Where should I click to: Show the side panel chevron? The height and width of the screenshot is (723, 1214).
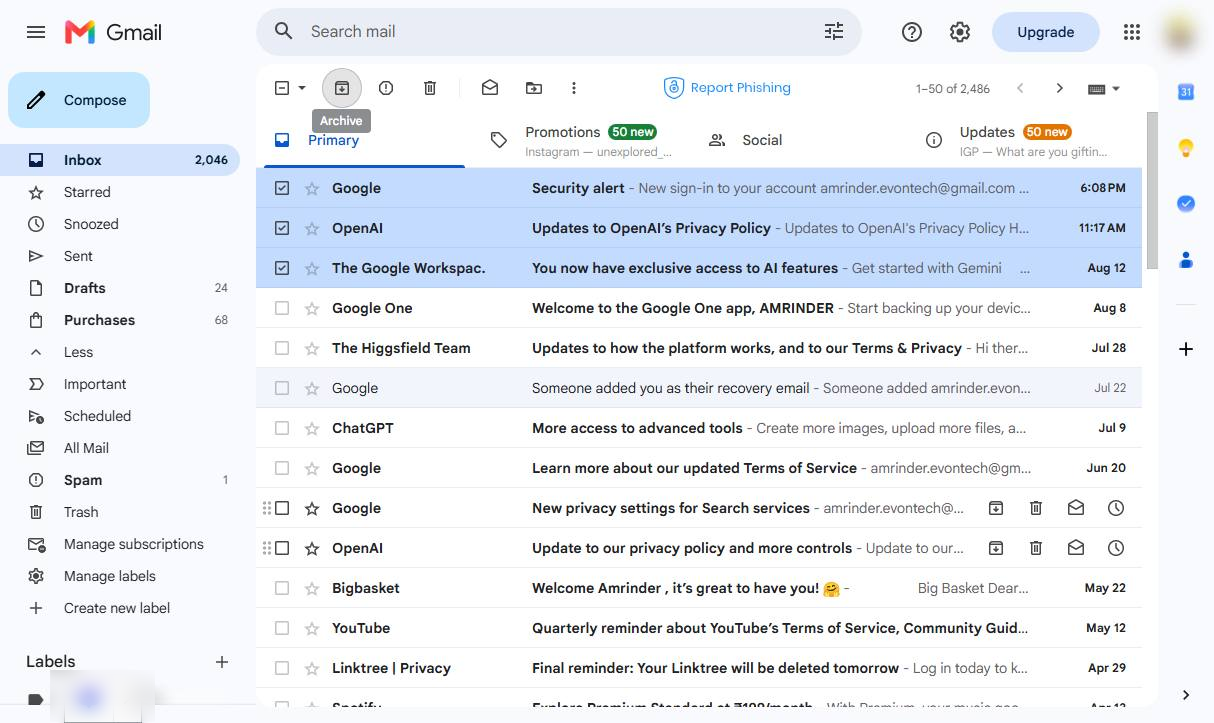[x=1186, y=695]
